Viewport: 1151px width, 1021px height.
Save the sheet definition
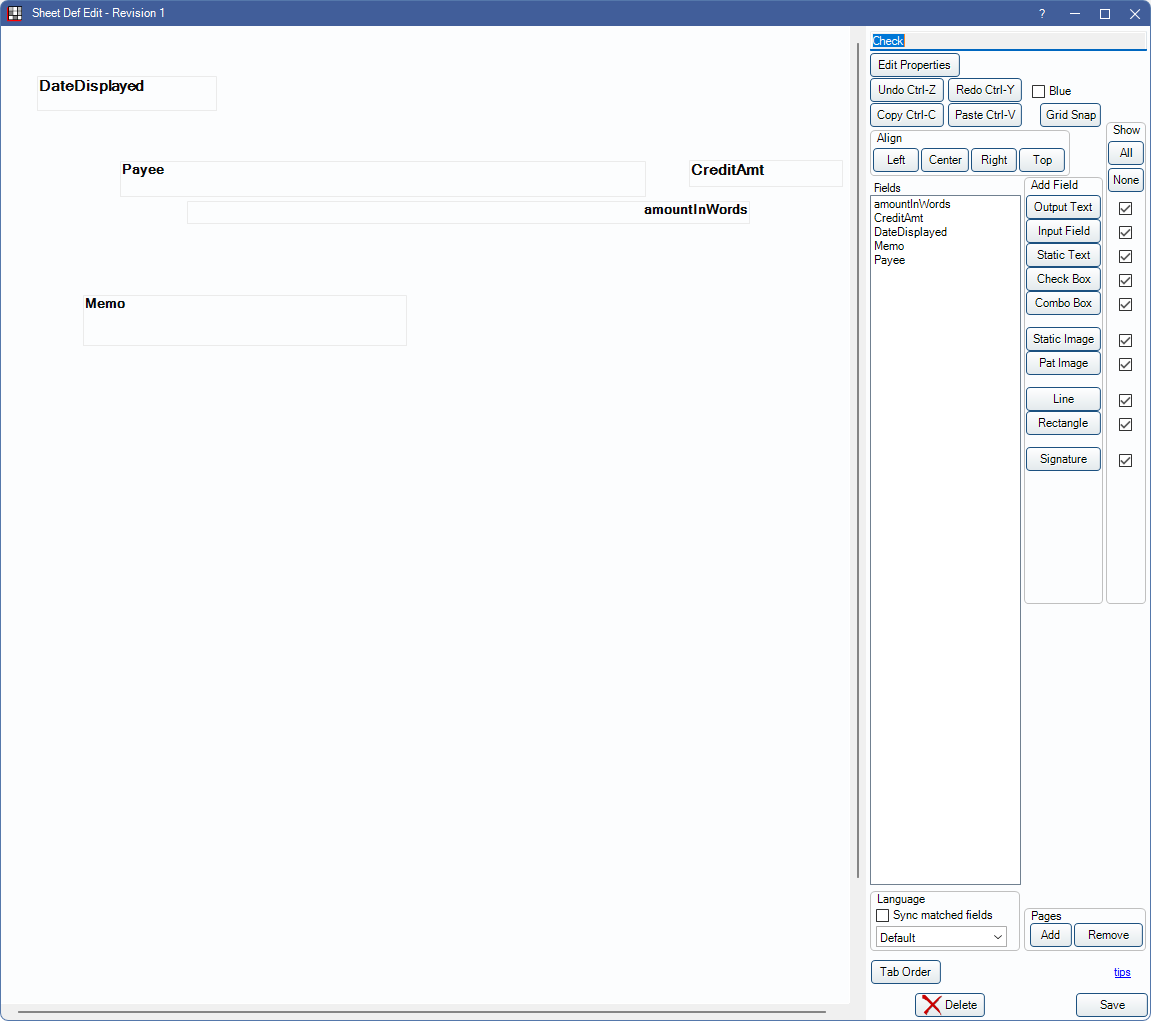[x=1111, y=1005]
